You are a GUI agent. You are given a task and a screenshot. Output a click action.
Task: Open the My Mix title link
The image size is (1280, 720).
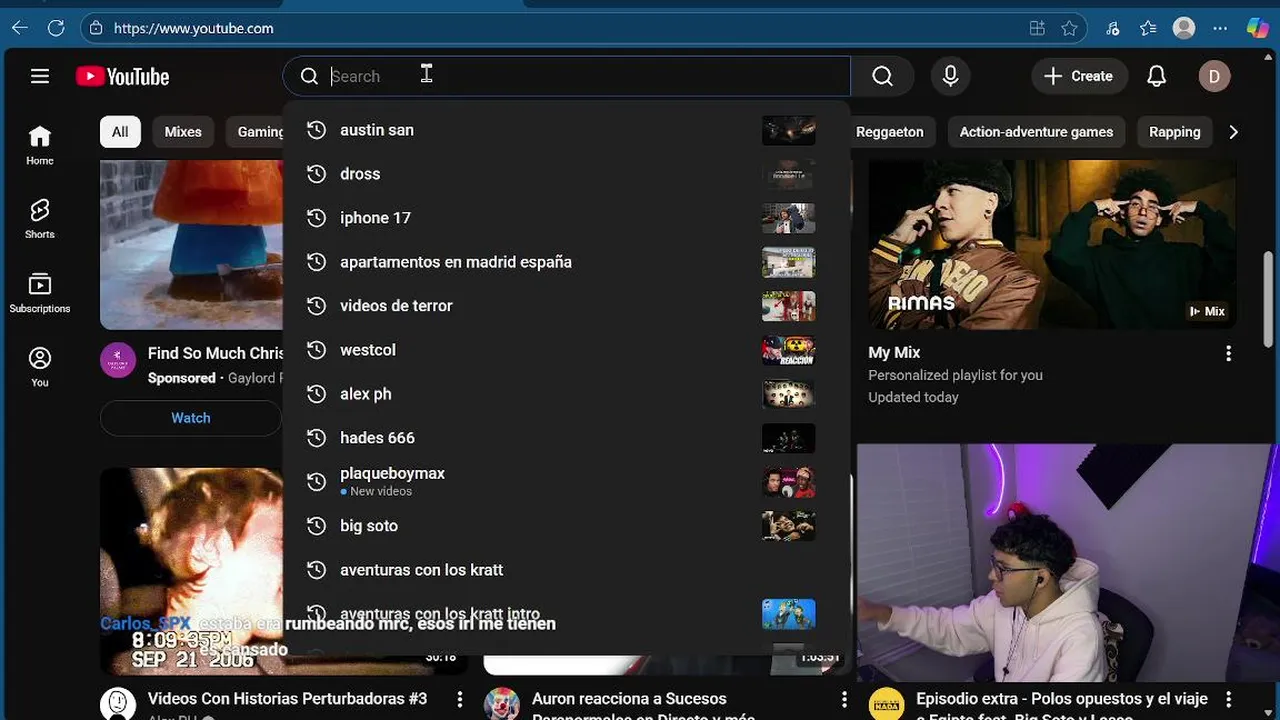click(894, 353)
